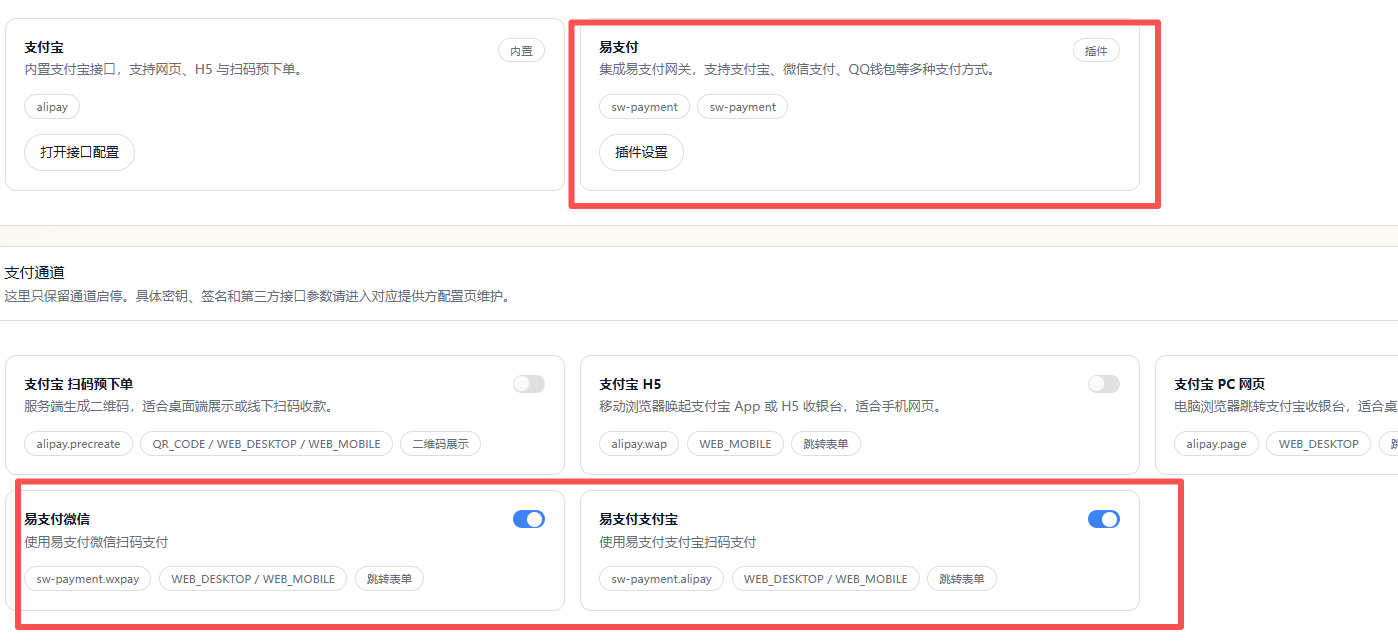Screen dimensions: 1398x642
Task: Click the 支付宝 H5 card title
Action: point(630,384)
